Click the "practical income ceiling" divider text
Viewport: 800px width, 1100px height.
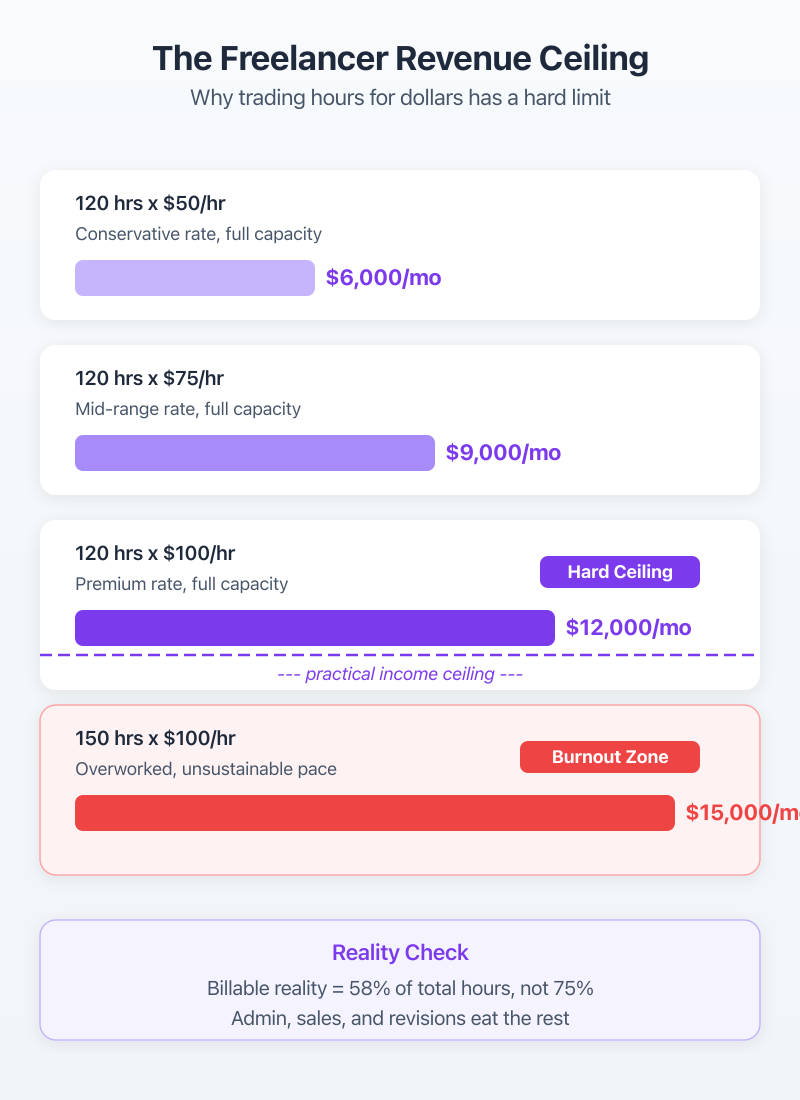pyautogui.click(x=400, y=674)
